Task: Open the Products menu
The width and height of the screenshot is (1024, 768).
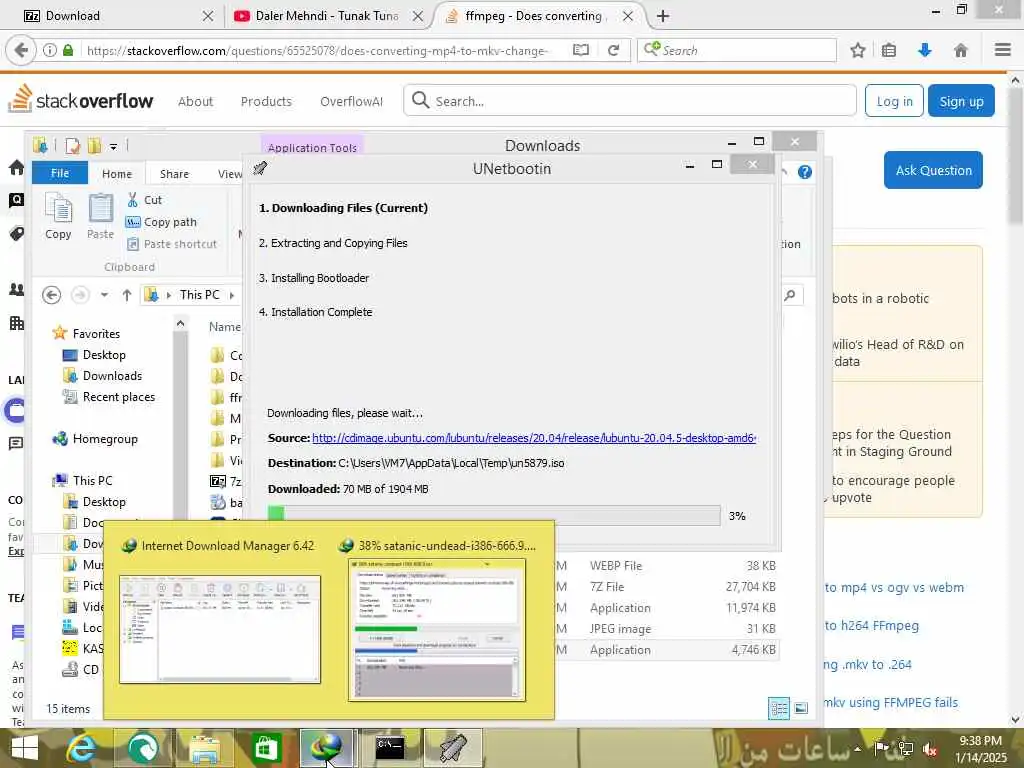Action: [266, 101]
